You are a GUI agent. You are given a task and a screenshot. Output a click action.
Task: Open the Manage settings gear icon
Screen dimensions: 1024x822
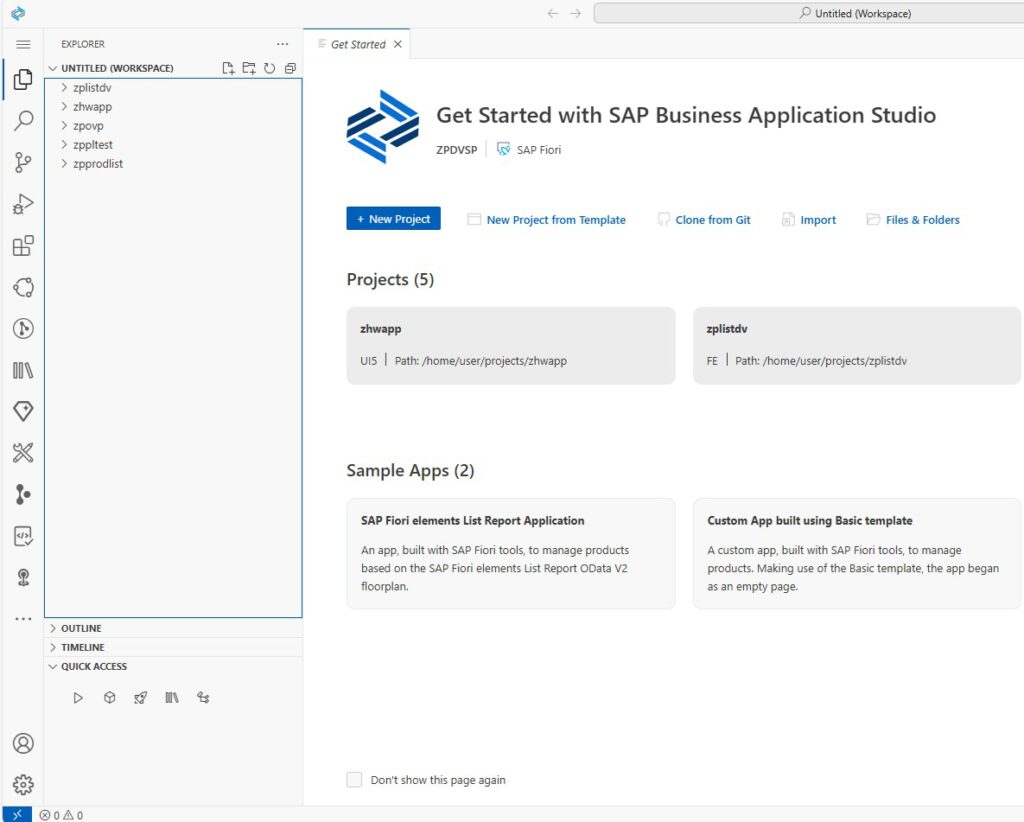point(22,785)
